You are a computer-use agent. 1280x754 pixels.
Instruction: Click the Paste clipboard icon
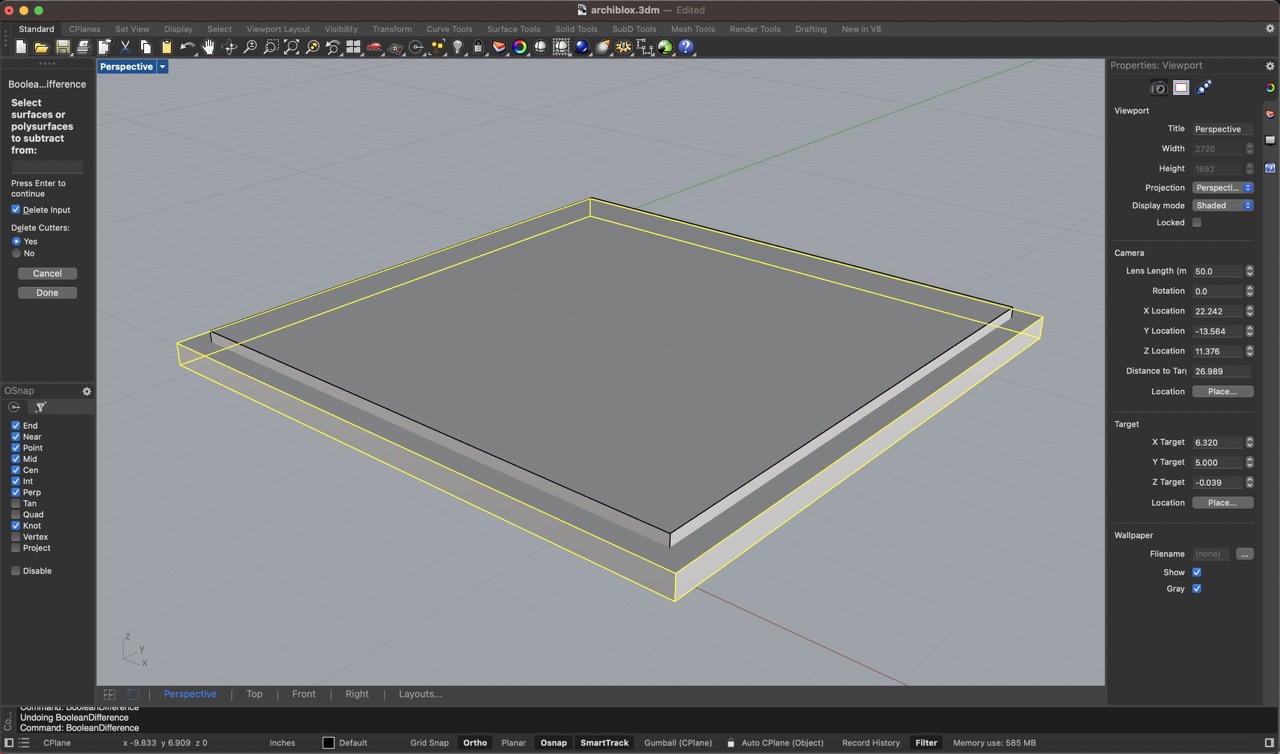166,47
